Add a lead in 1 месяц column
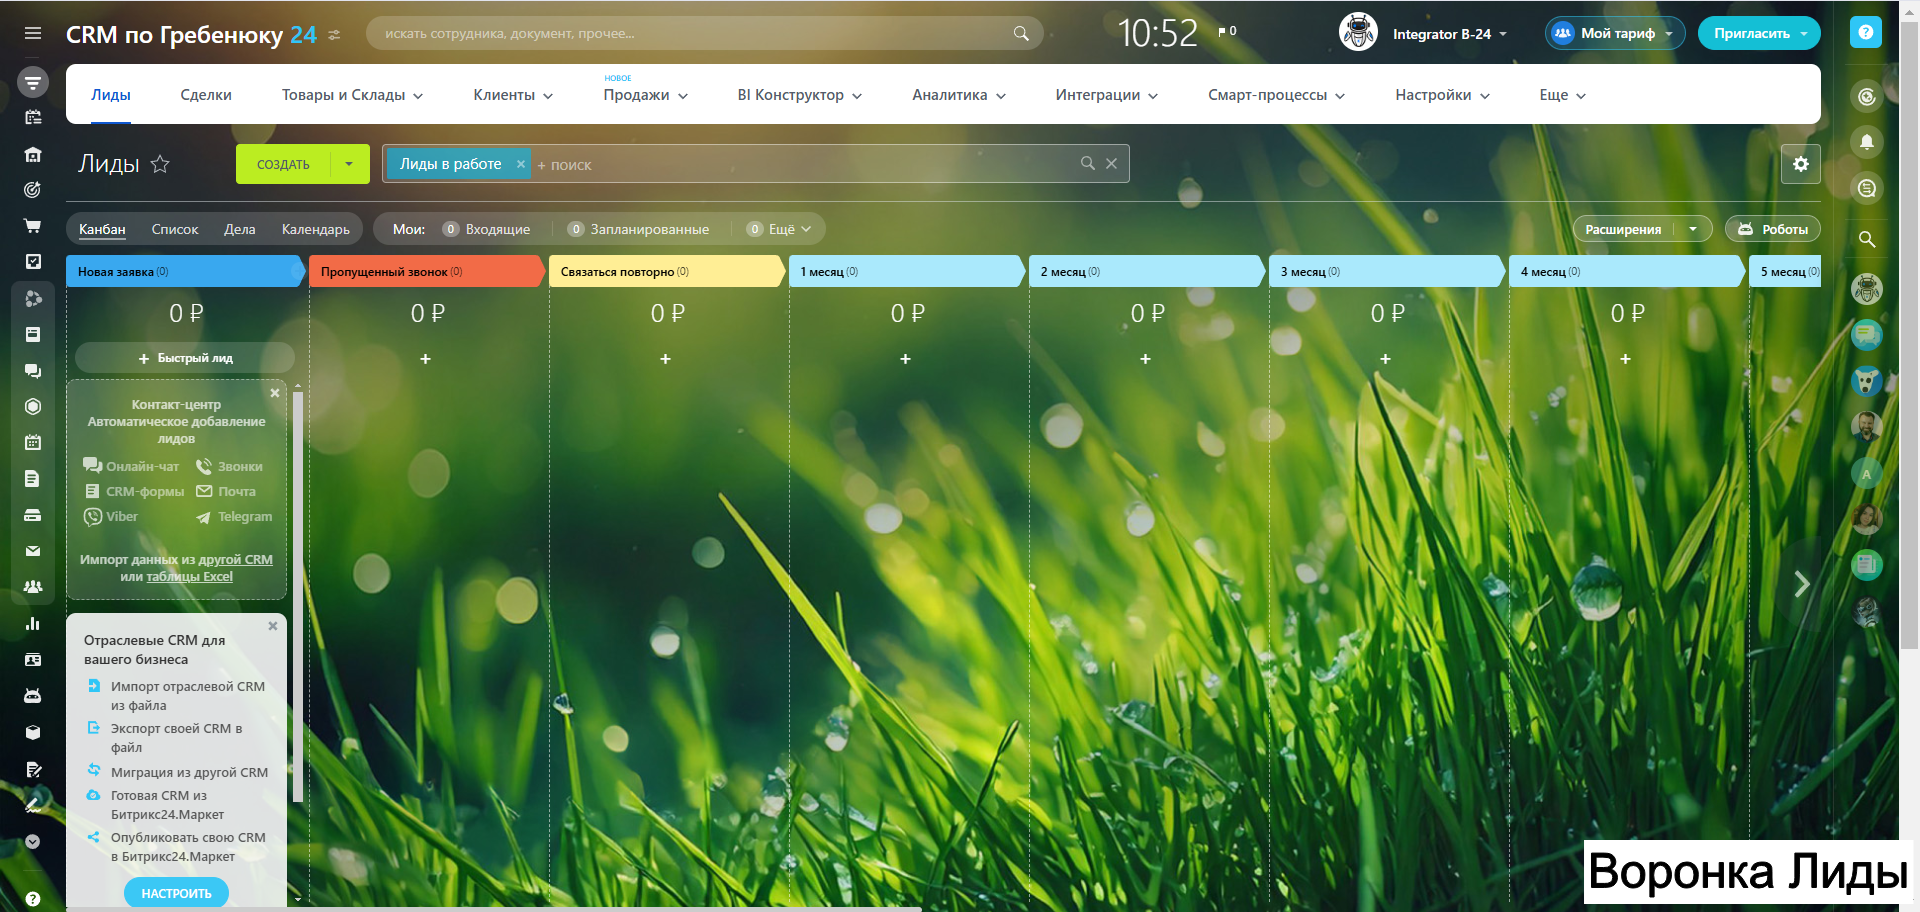This screenshot has height=912, width=1920. click(906, 359)
